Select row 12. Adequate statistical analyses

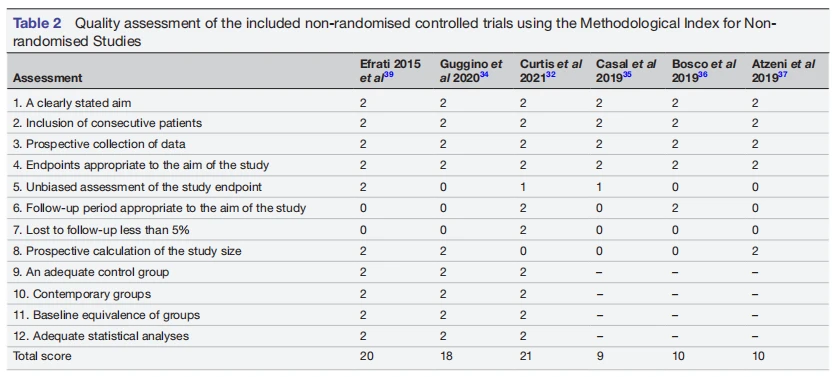pyautogui.click(x=417, y=336)
